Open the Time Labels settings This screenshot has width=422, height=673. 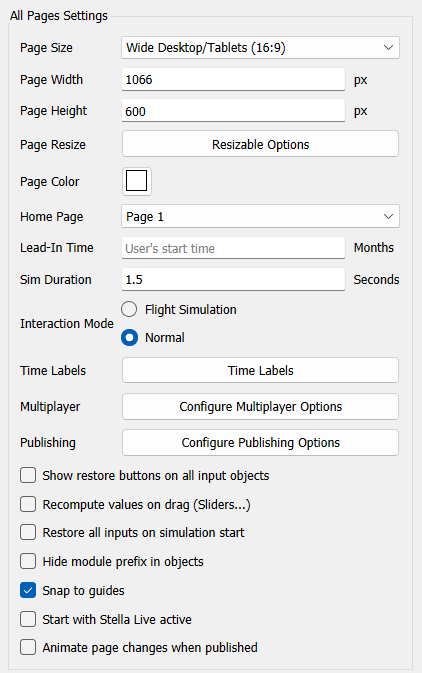click(x=260, y=370)
